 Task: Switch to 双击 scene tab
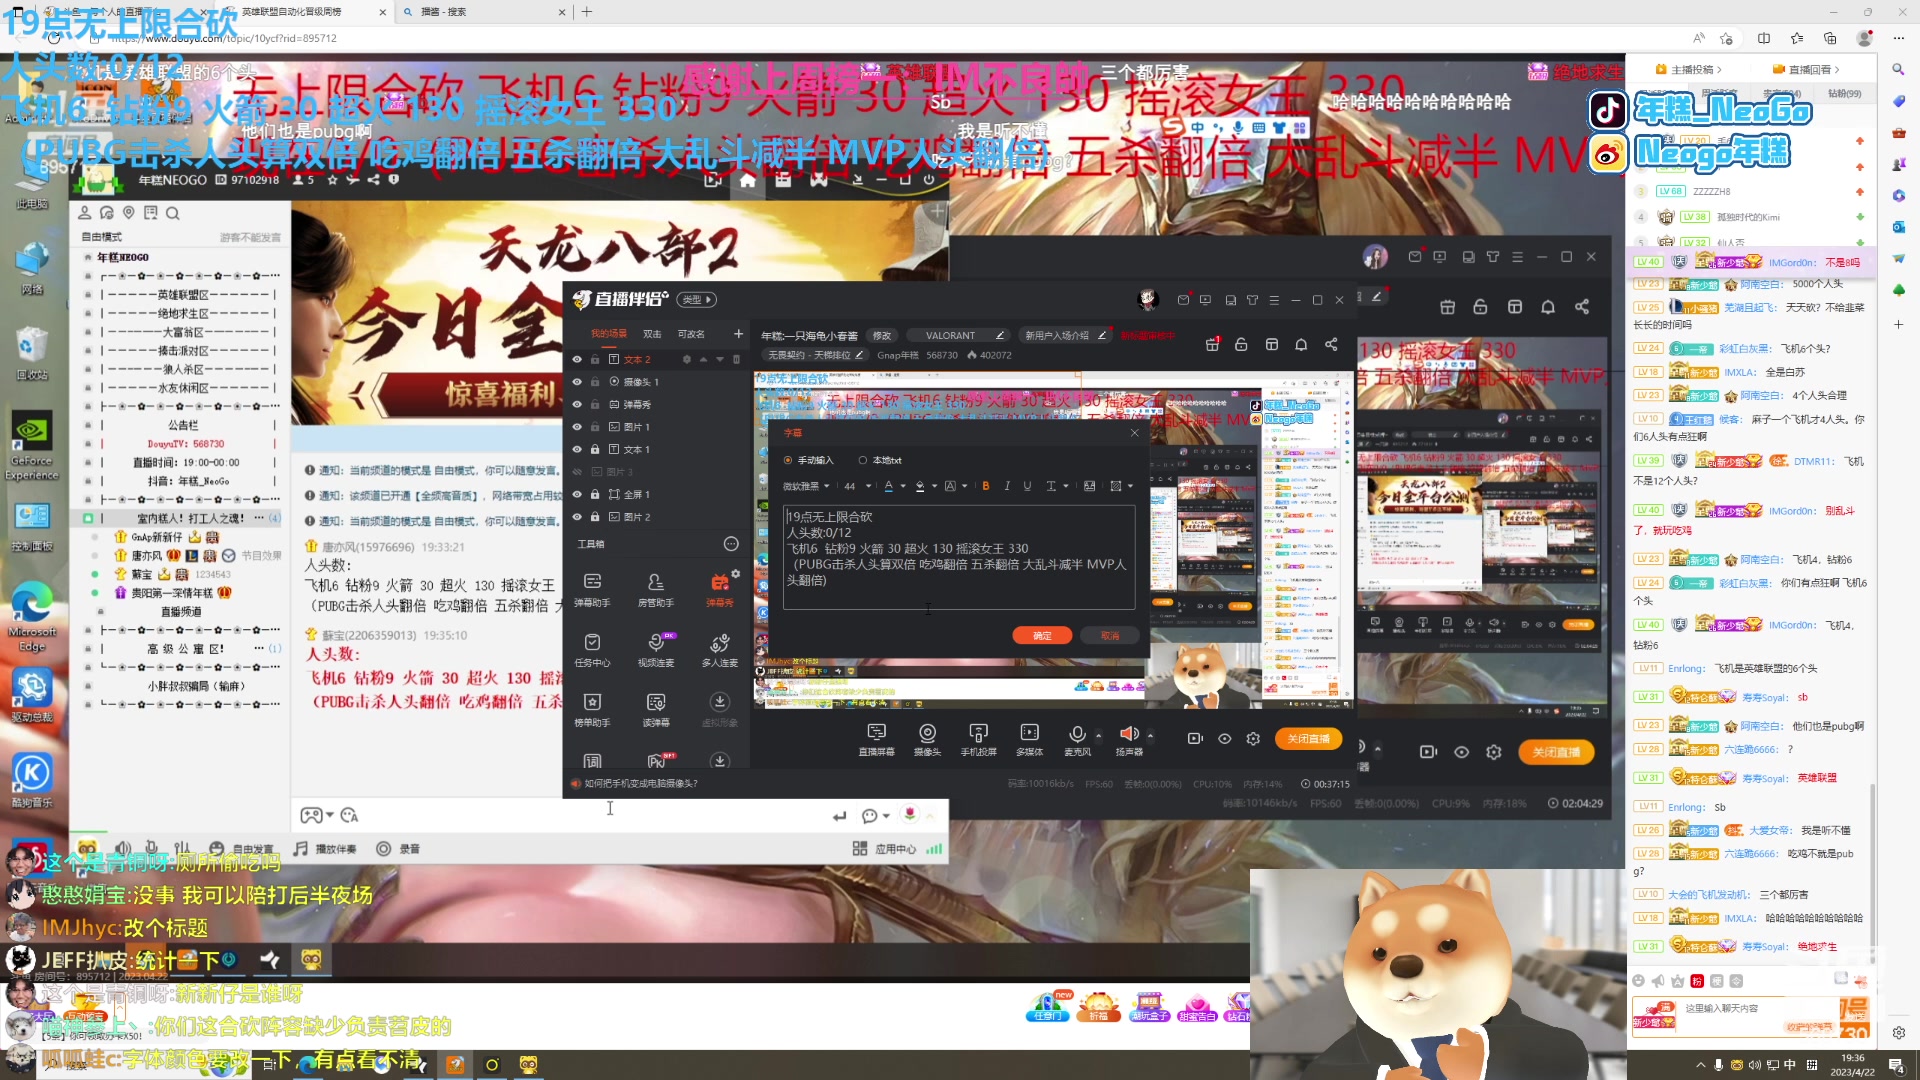click(x=652, y=334)
